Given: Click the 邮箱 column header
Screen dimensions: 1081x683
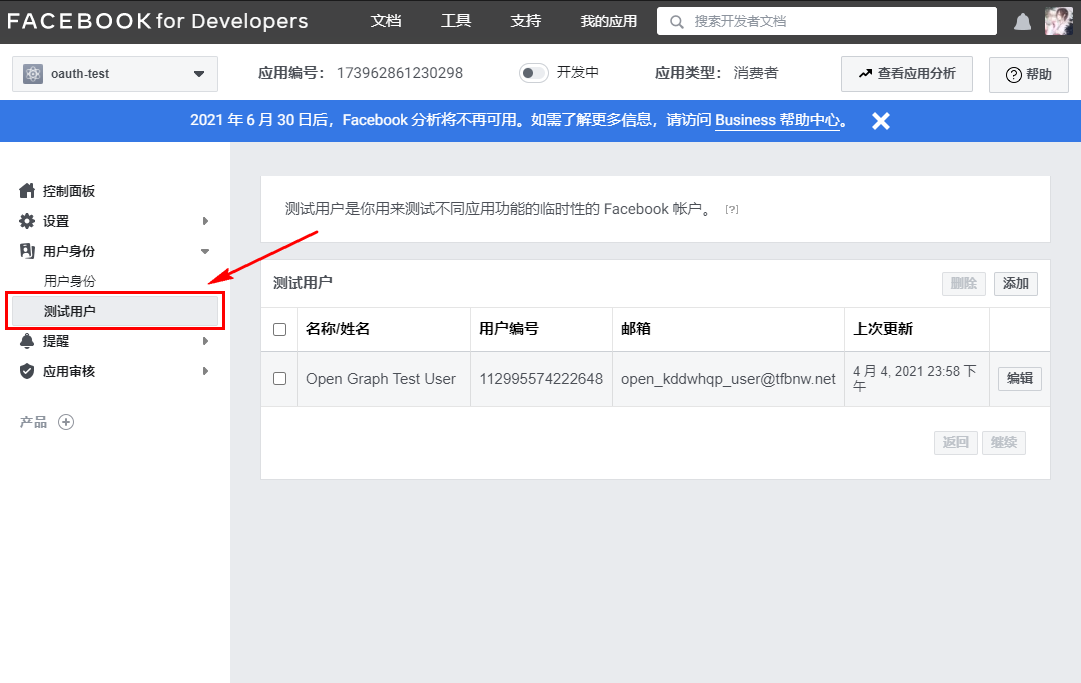Looking at the screenshot, I should (x=636, y=329).
